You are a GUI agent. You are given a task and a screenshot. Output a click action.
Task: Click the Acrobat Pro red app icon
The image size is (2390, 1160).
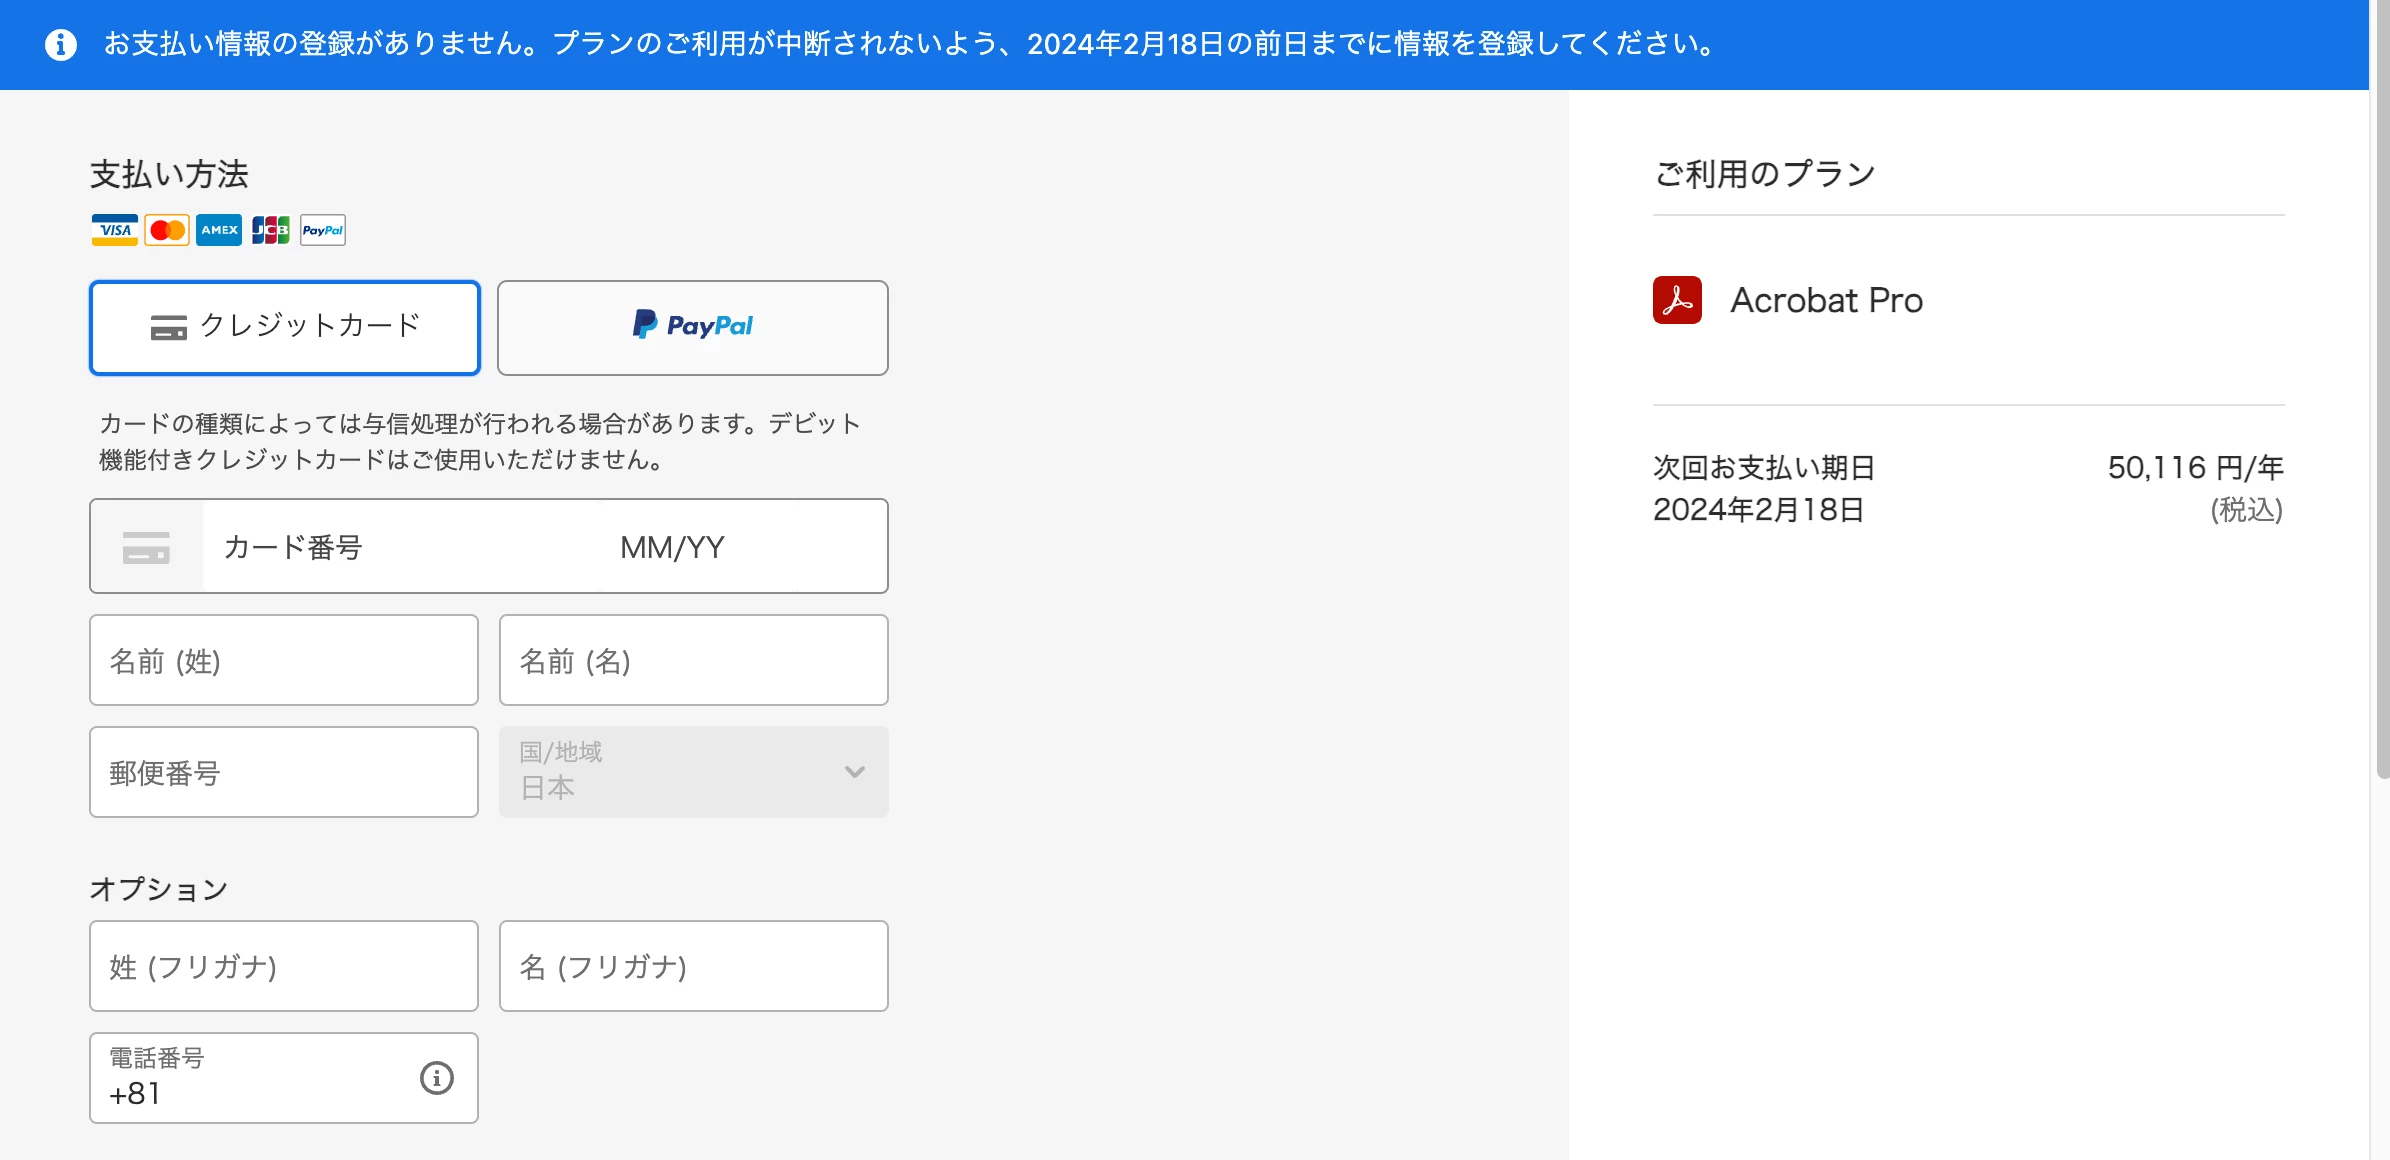1677,300
